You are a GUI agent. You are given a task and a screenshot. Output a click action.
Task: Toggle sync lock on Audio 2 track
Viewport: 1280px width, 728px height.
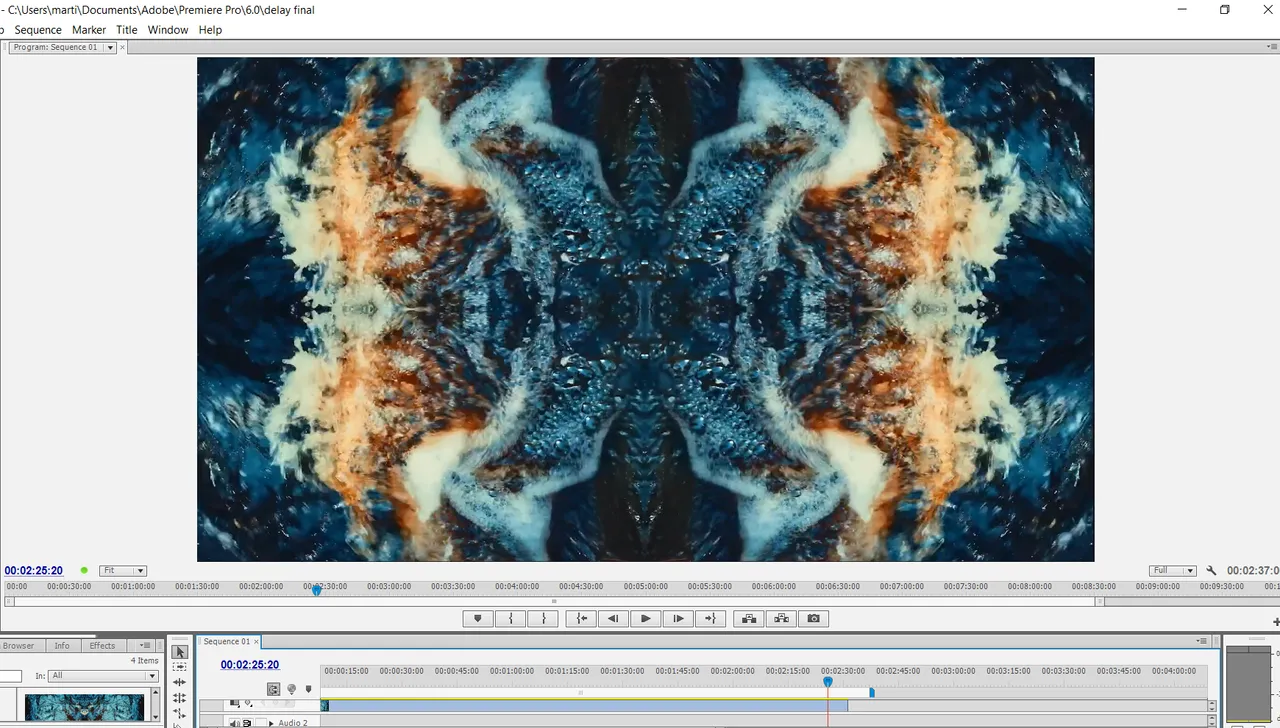[x=247, y=723]
